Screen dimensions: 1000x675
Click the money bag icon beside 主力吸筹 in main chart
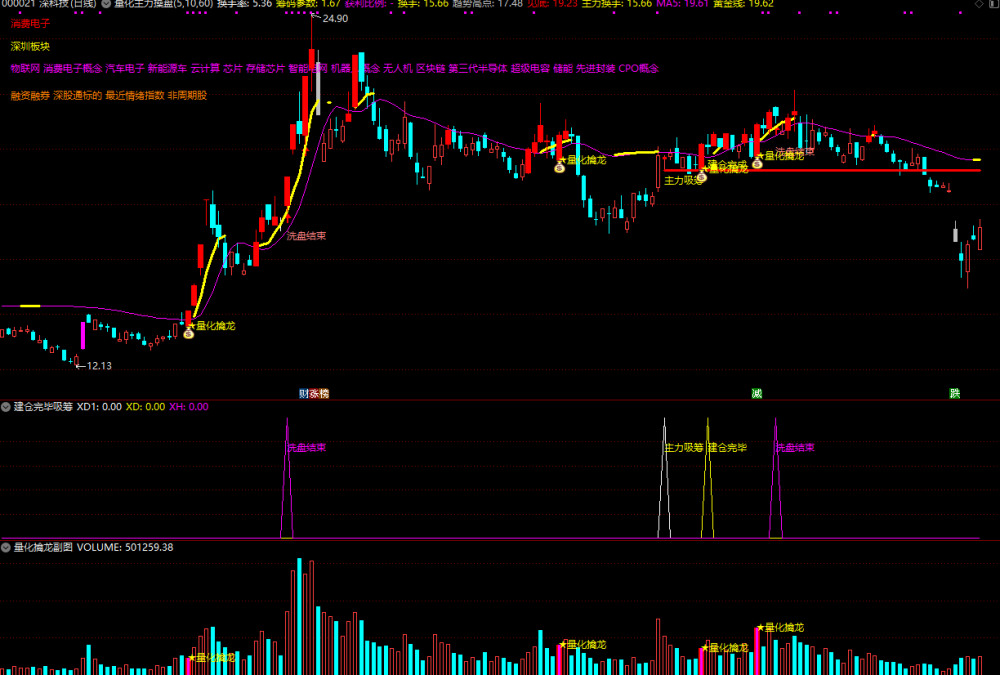(702, 177)
